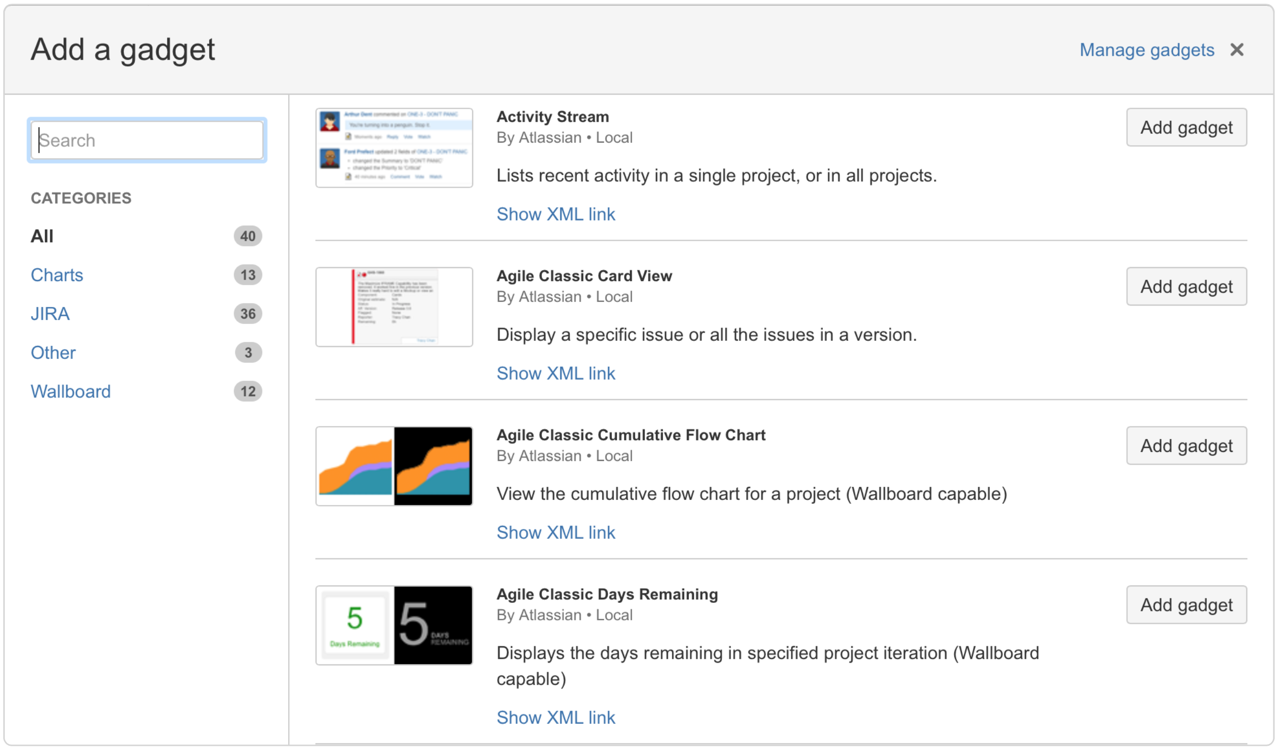This screenshot has width=1279, height=750.
Task: View All gadget categories
Action: (41, 236)
